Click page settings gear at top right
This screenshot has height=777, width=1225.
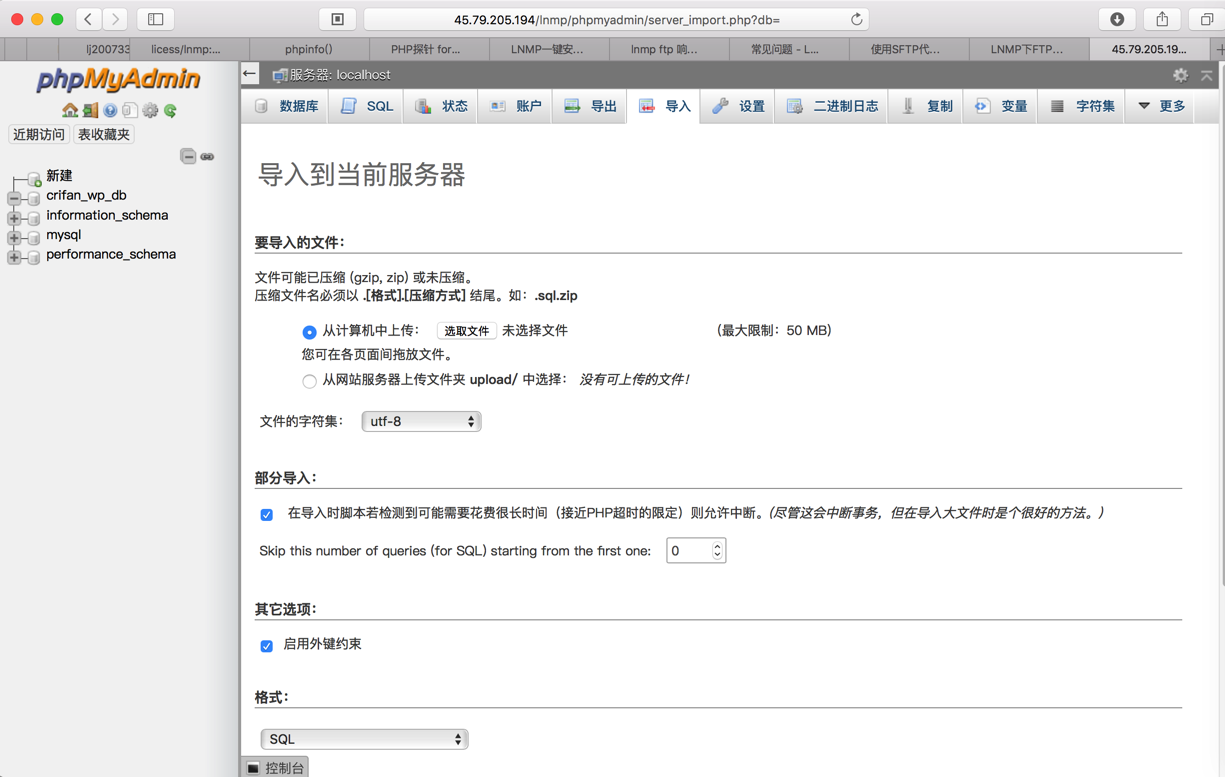coord(1180,75)
